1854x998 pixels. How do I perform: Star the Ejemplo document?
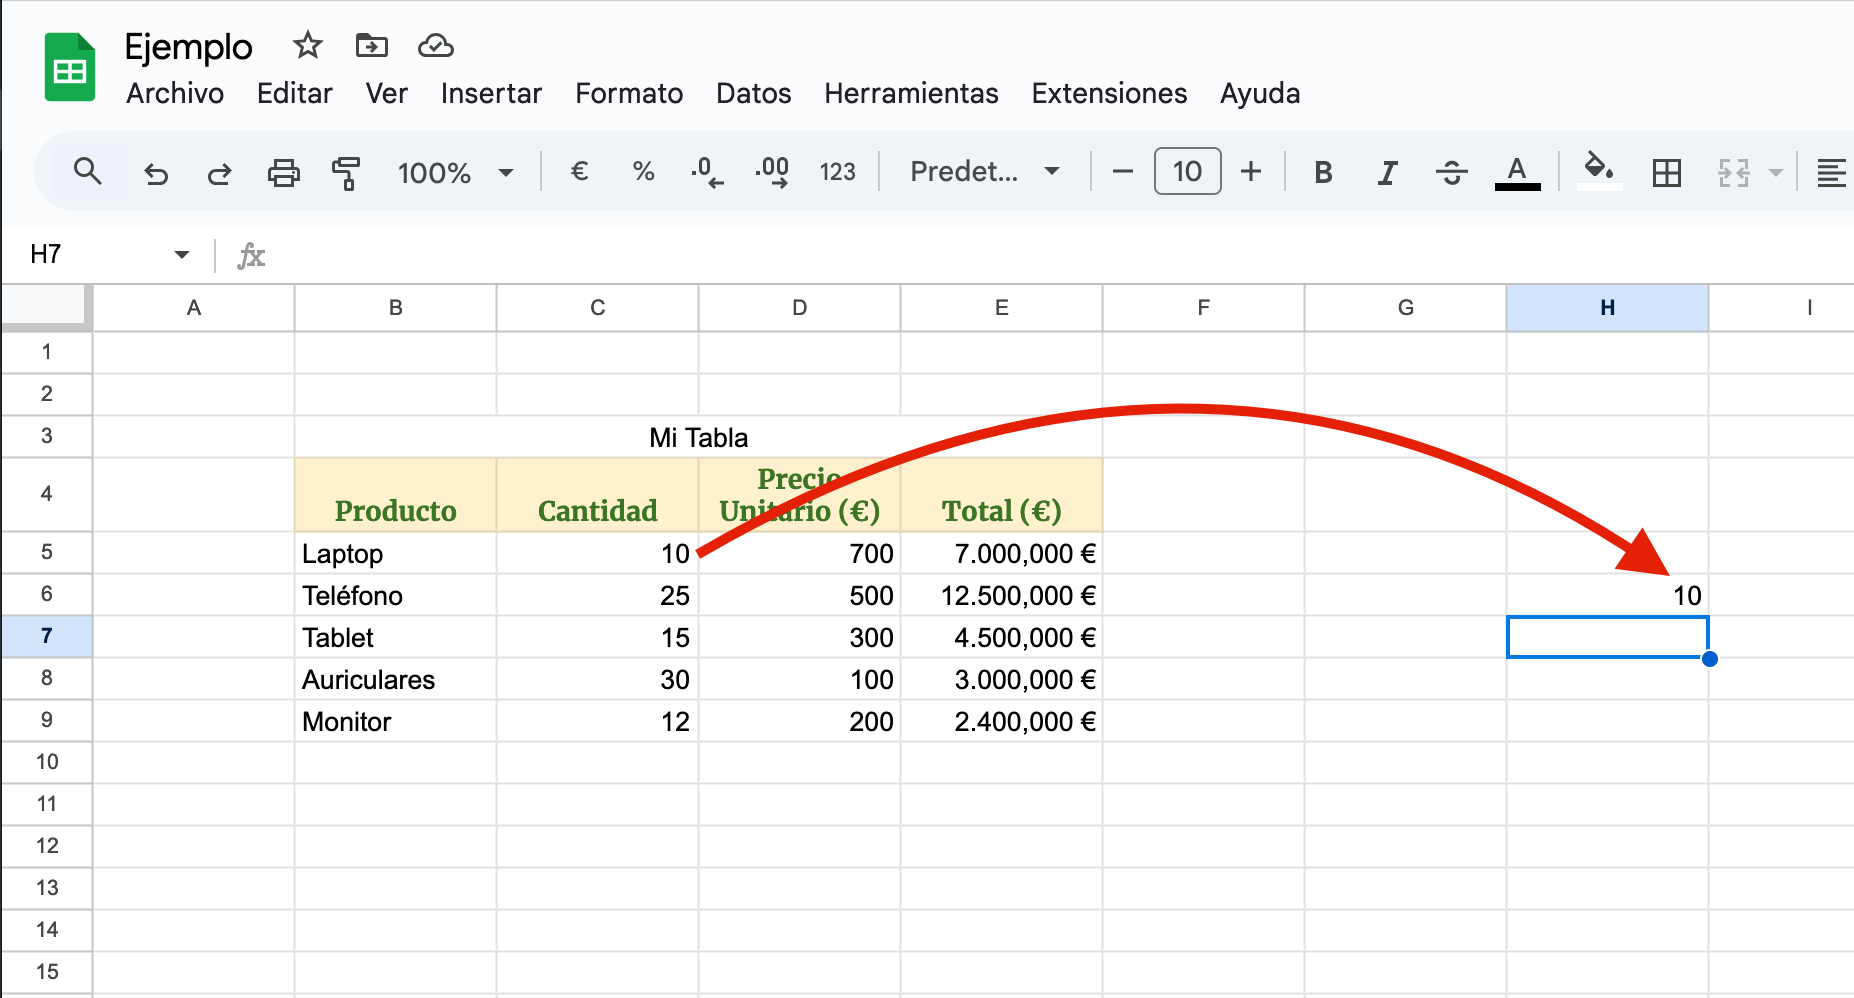point(308,46)
